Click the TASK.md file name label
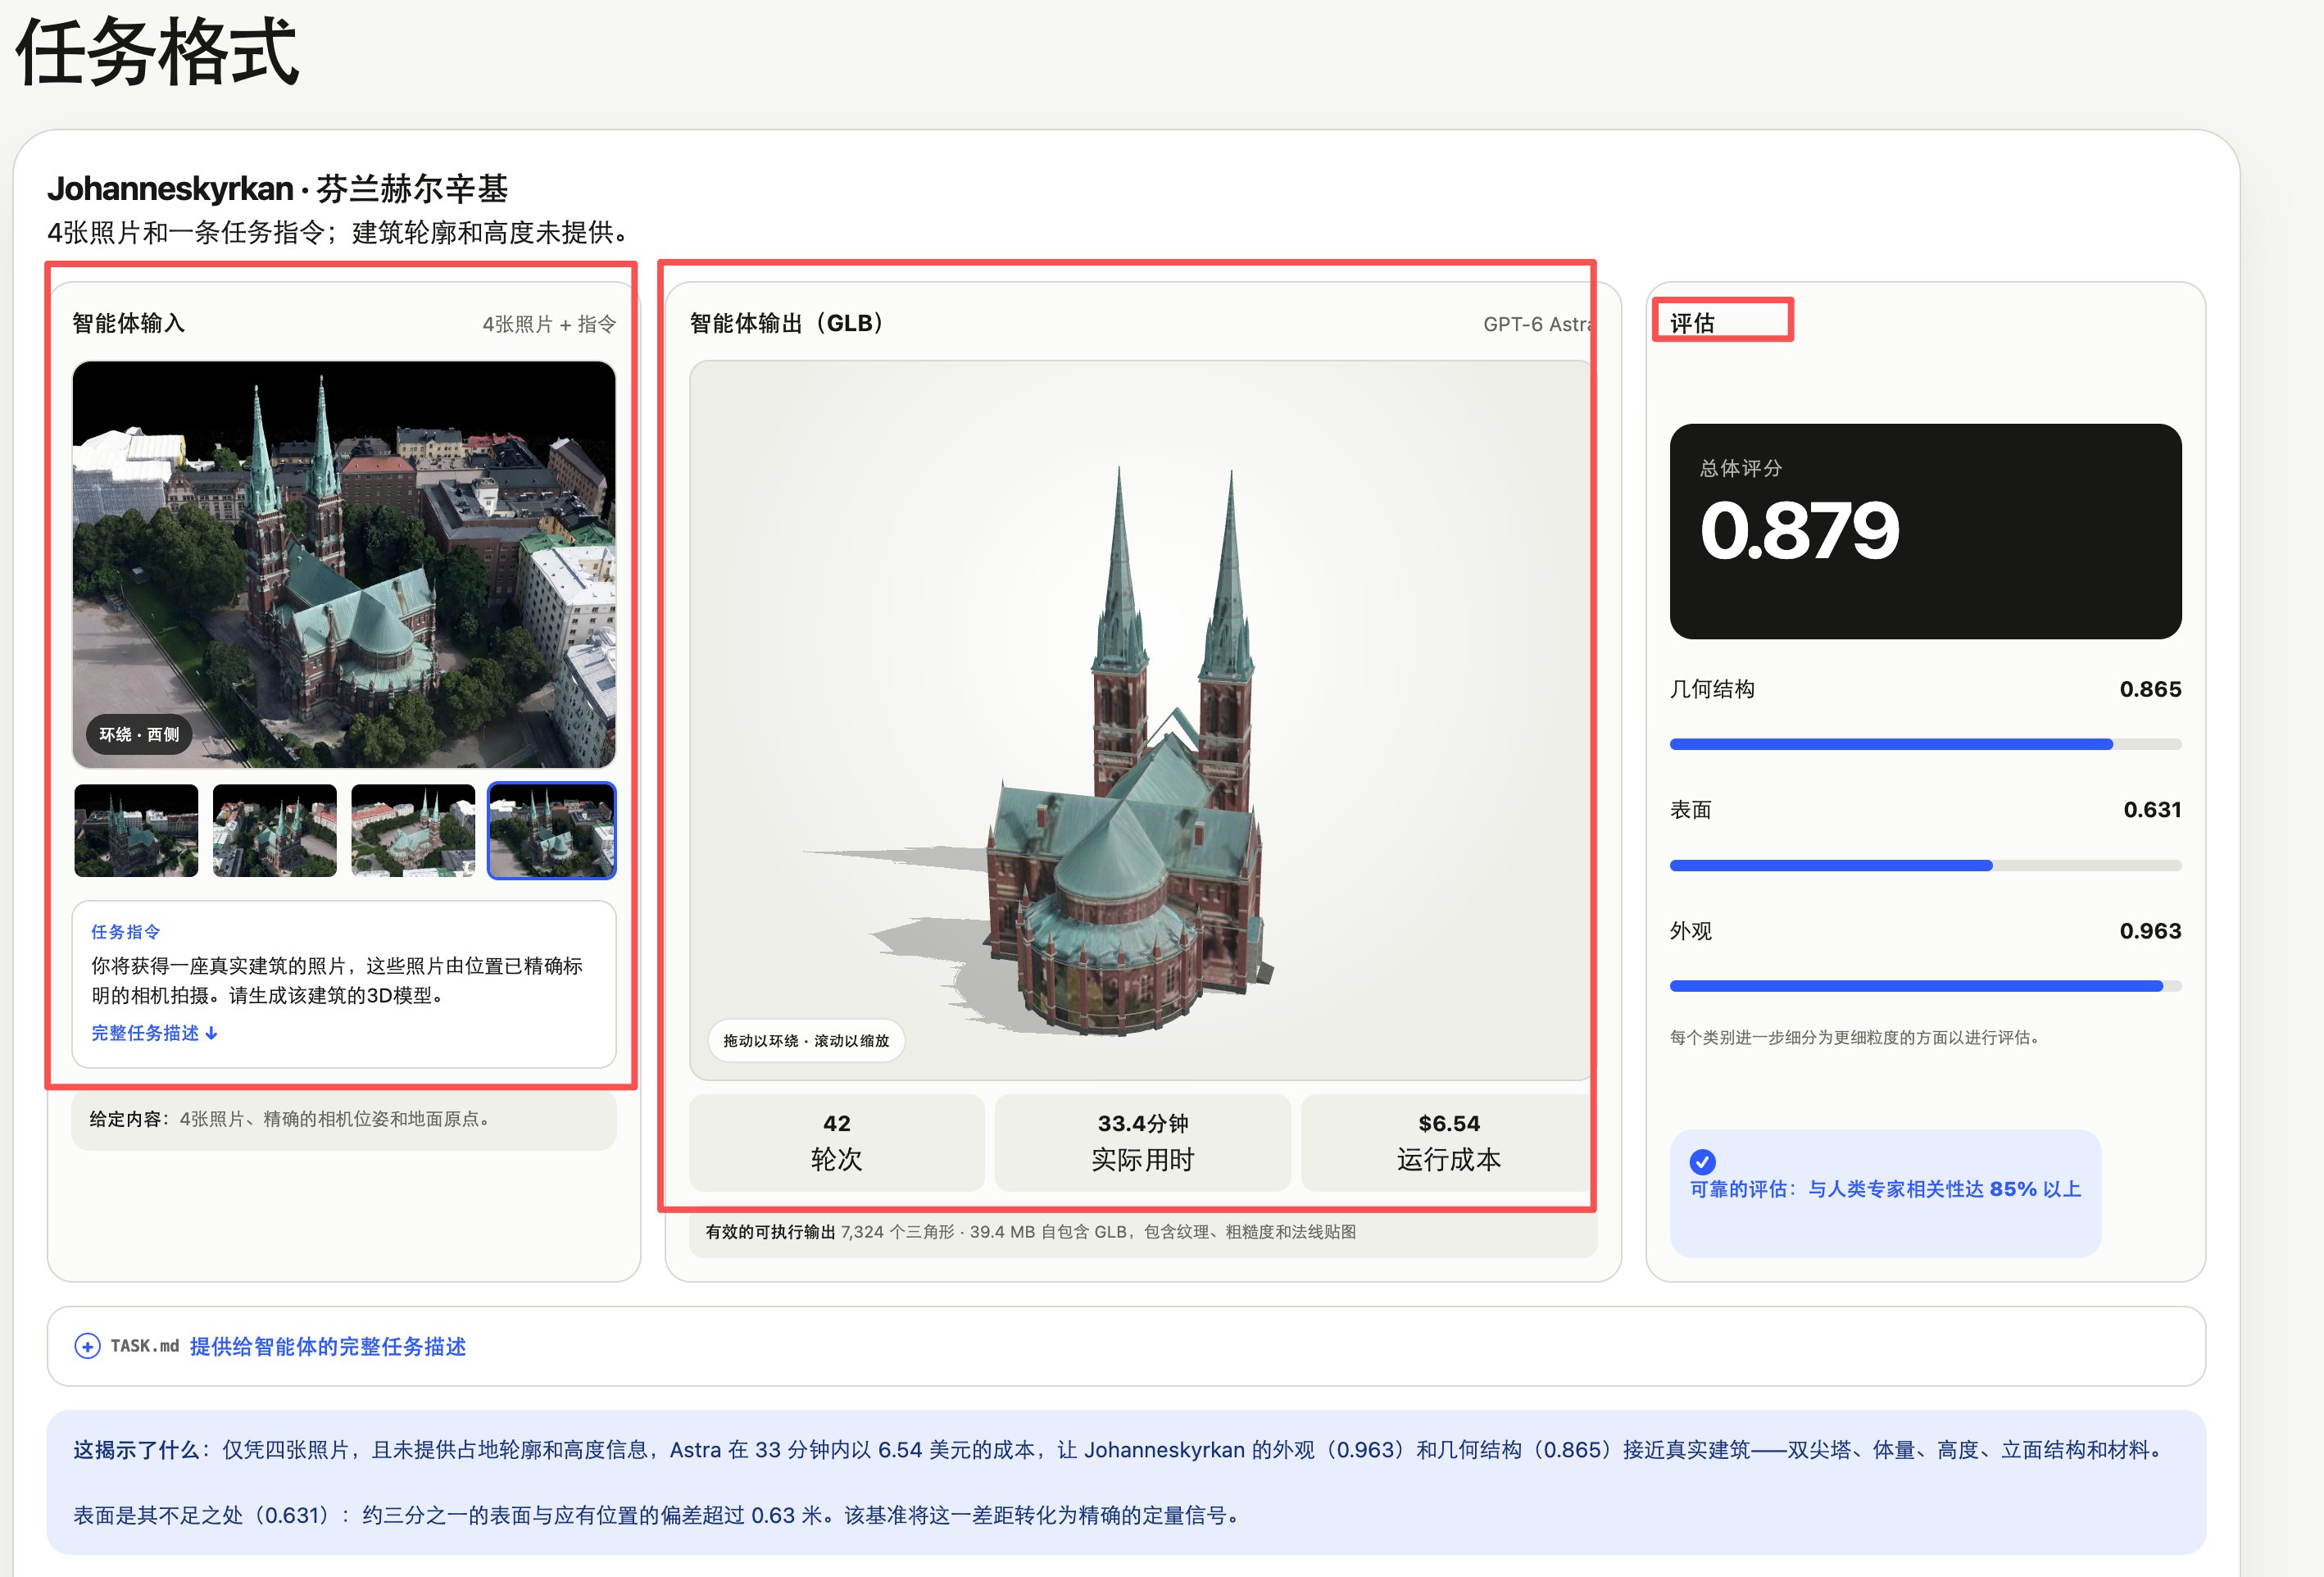The height and width of the screenshot is (1577, 2324). pyautogui.click(x=145, y=1346)
